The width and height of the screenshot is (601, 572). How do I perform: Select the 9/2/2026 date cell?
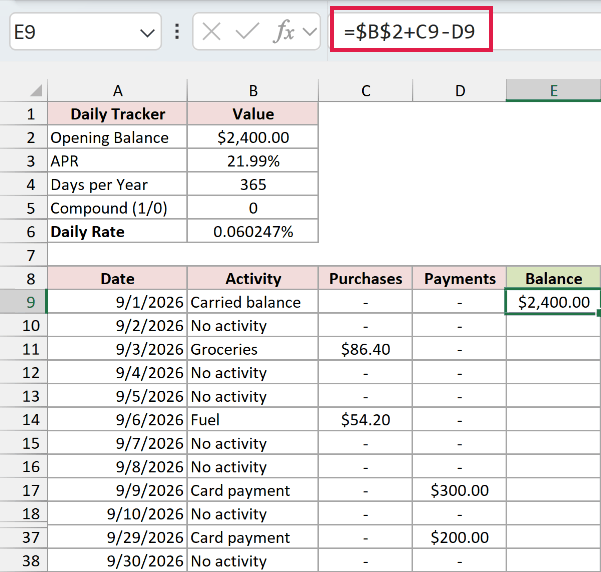click(118, 325)
